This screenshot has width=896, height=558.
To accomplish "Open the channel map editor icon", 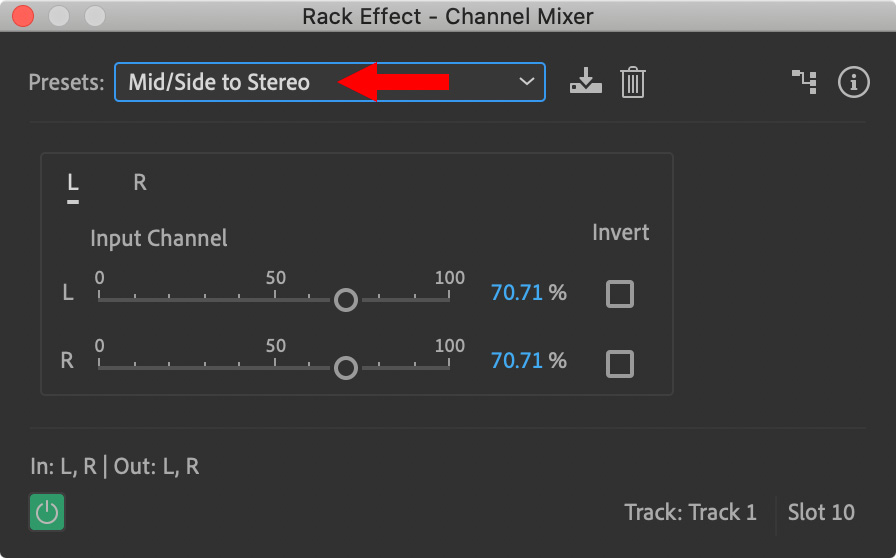I will [x=804, y=82].
